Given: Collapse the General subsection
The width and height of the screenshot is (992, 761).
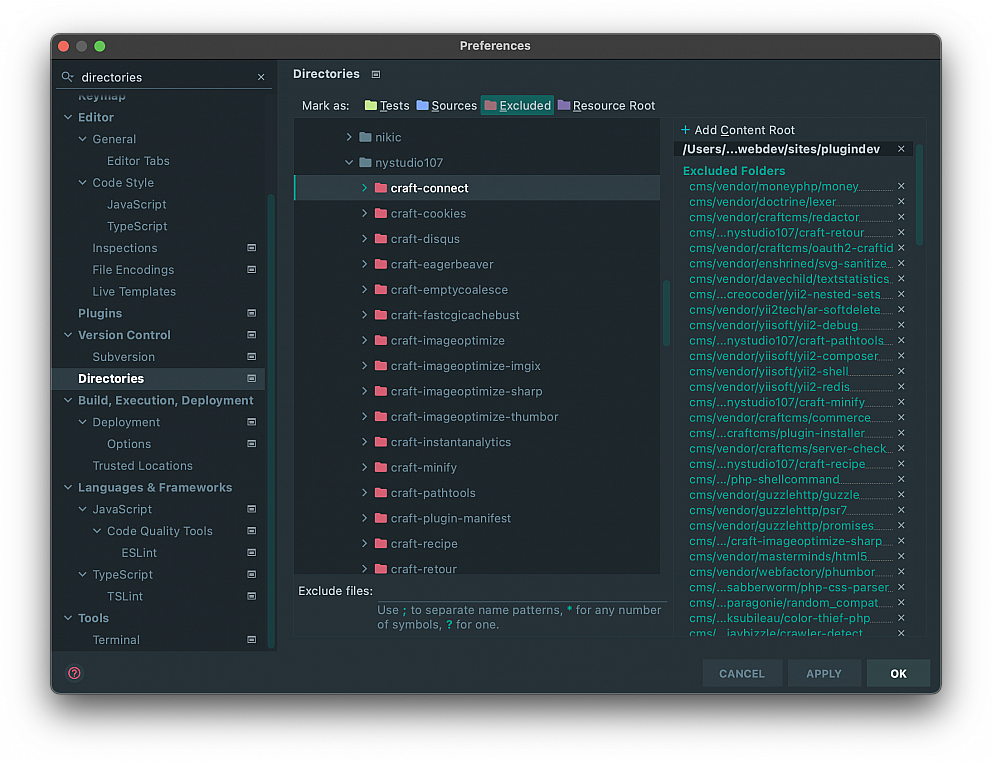Looking at the screenshot, I should [82, 139].
